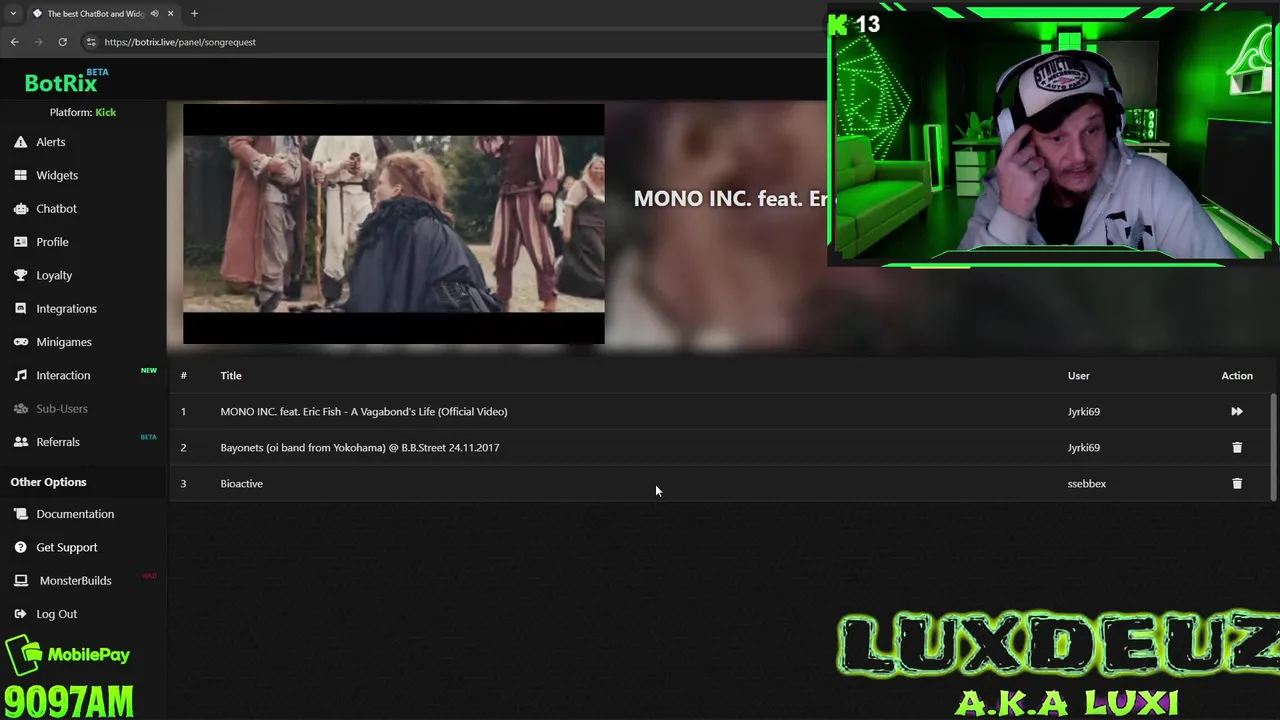Viewport: 1280px width, 720px height.
Task: Click the Alerts bell icon in sidebar
Action: 20,142
